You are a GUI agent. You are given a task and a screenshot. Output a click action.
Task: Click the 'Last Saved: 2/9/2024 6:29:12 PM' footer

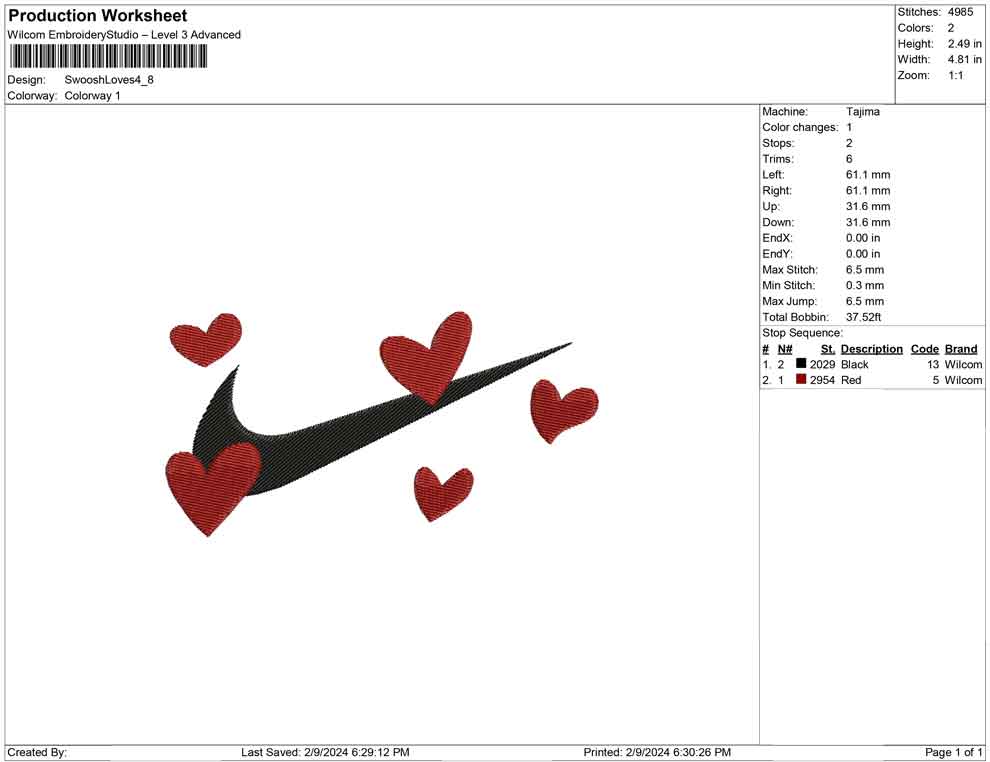325,752
